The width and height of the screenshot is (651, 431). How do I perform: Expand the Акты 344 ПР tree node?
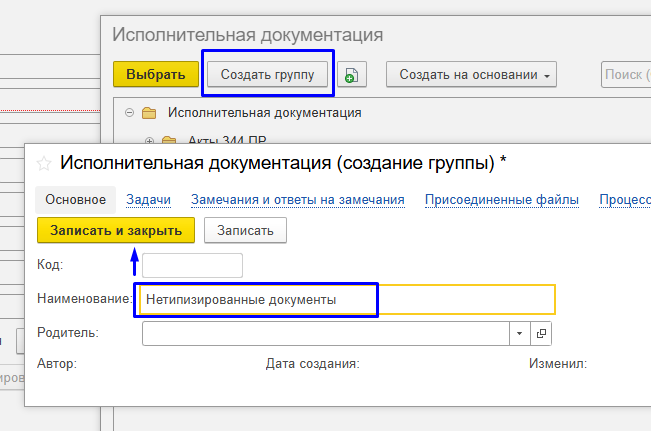pos(149,140)
